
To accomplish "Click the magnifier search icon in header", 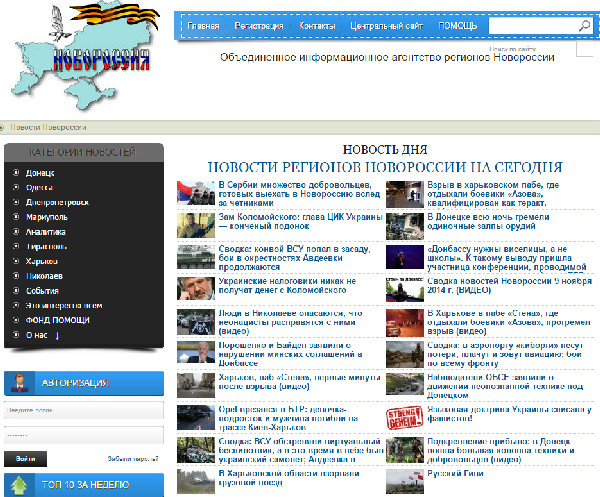I will coord(582,27).
